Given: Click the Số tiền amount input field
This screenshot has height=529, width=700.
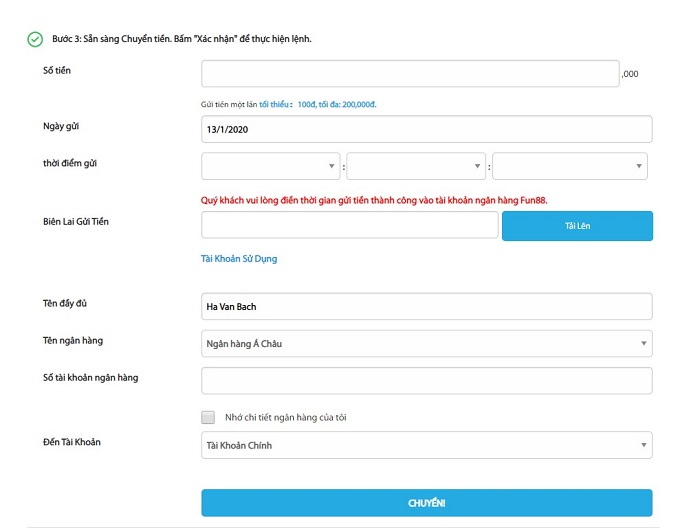Looking at the screenshot, I should tap(410, 74).
